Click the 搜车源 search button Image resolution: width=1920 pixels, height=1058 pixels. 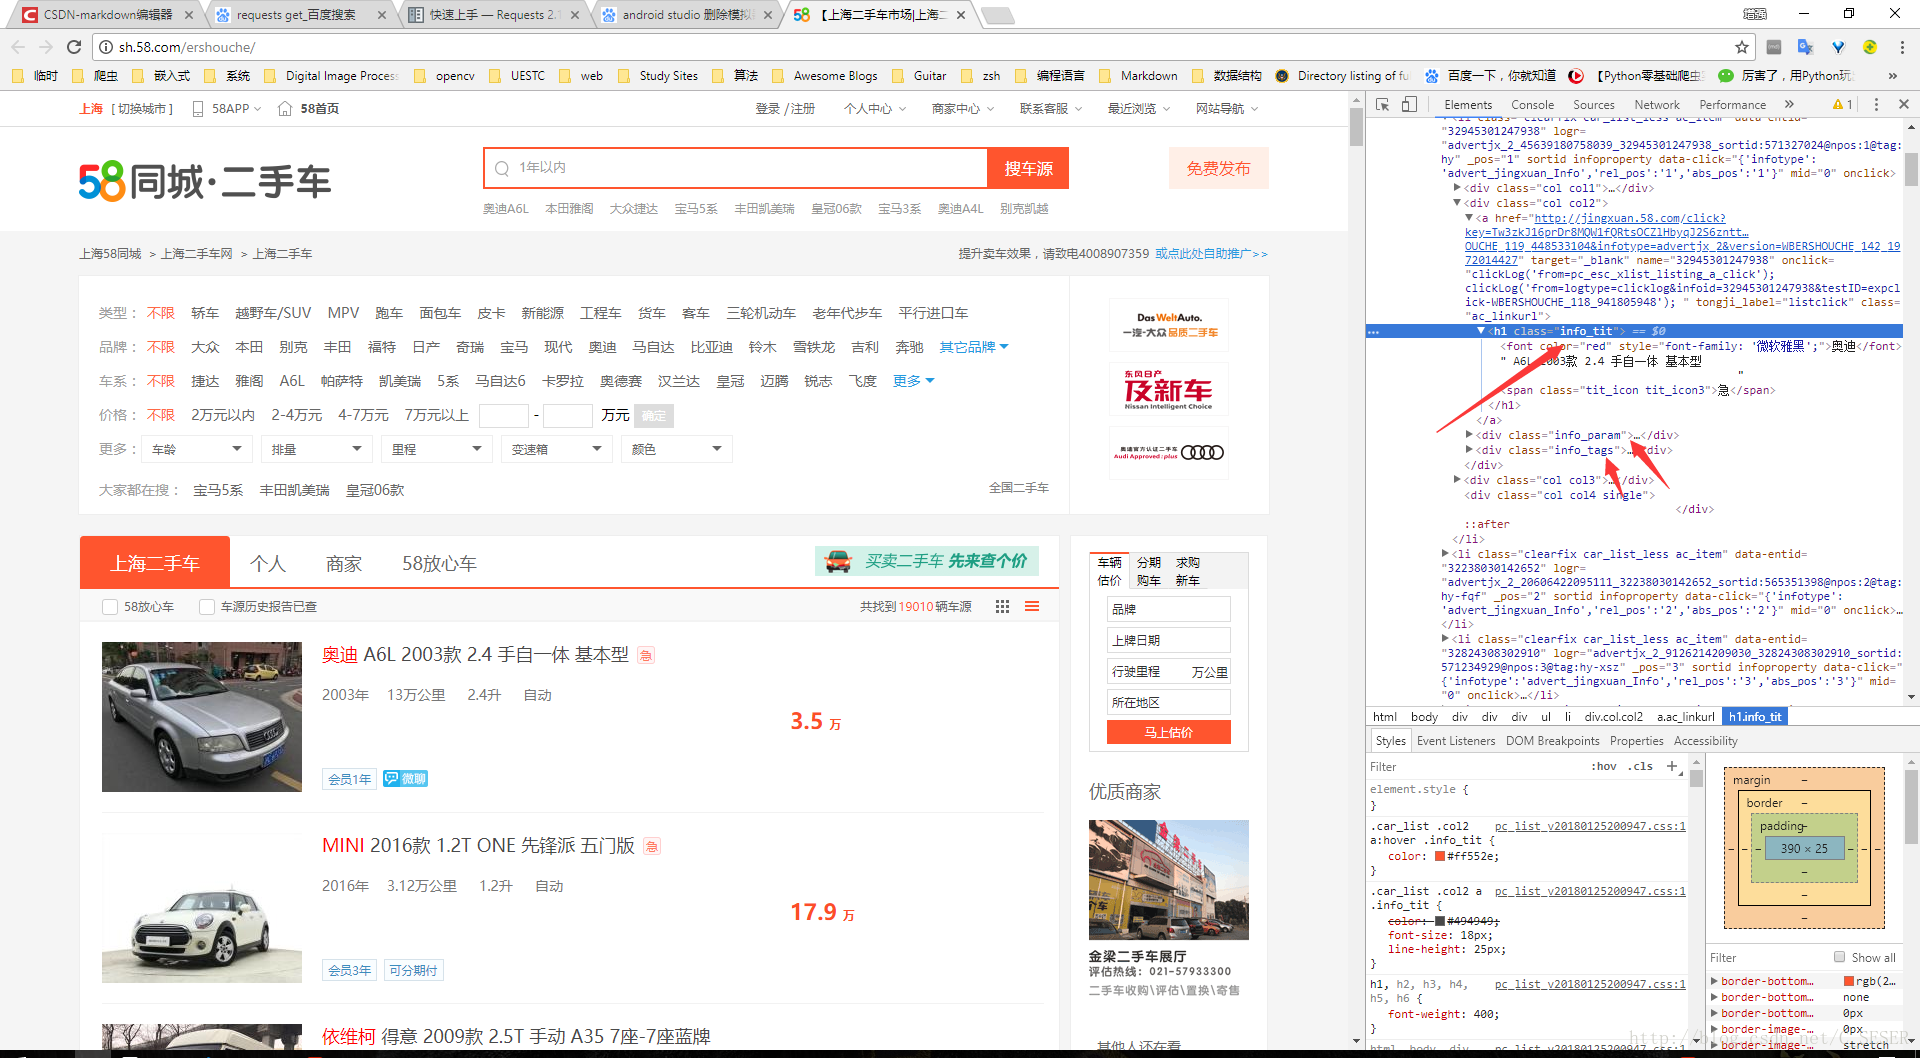point(1028,168)
